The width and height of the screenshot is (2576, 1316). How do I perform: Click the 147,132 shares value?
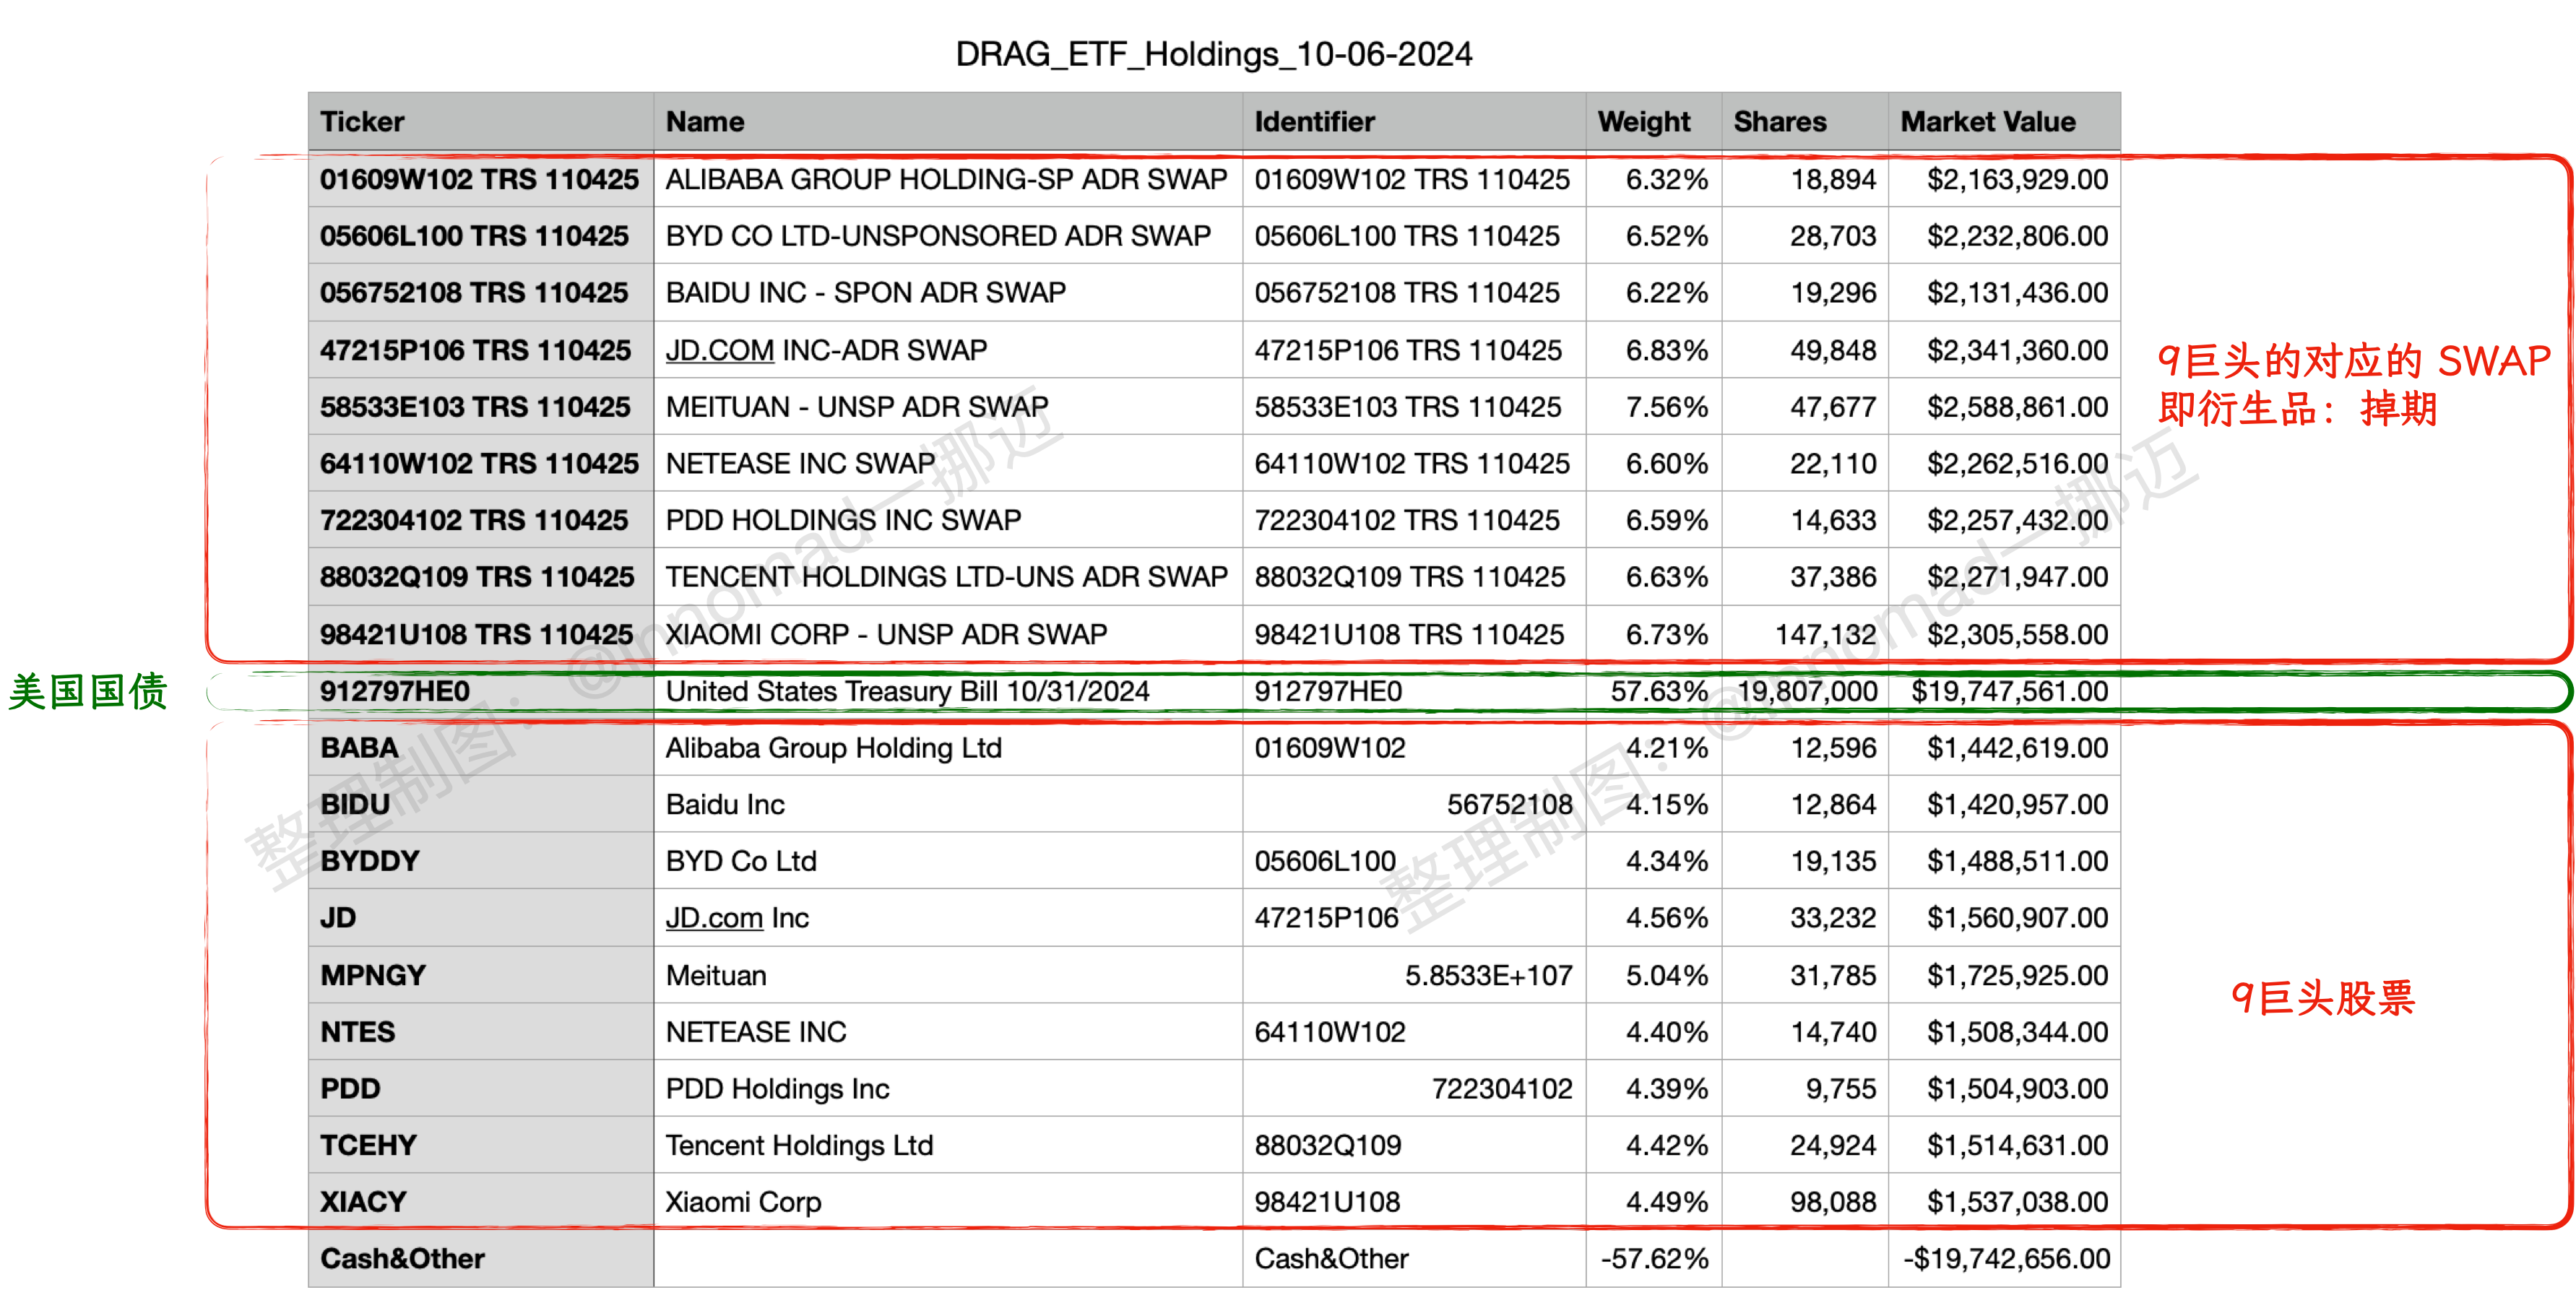[1825, 634]
